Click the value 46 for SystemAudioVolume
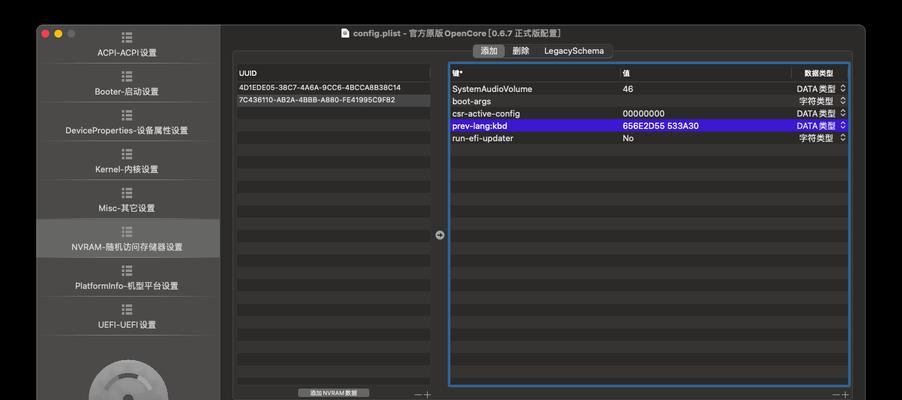 [x=628, y=89]
